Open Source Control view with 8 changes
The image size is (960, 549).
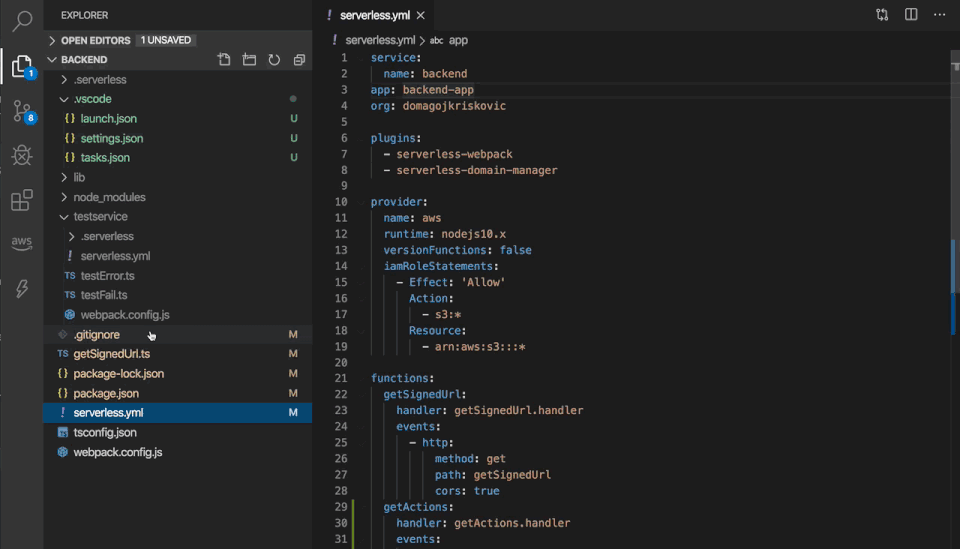[23, 111]
